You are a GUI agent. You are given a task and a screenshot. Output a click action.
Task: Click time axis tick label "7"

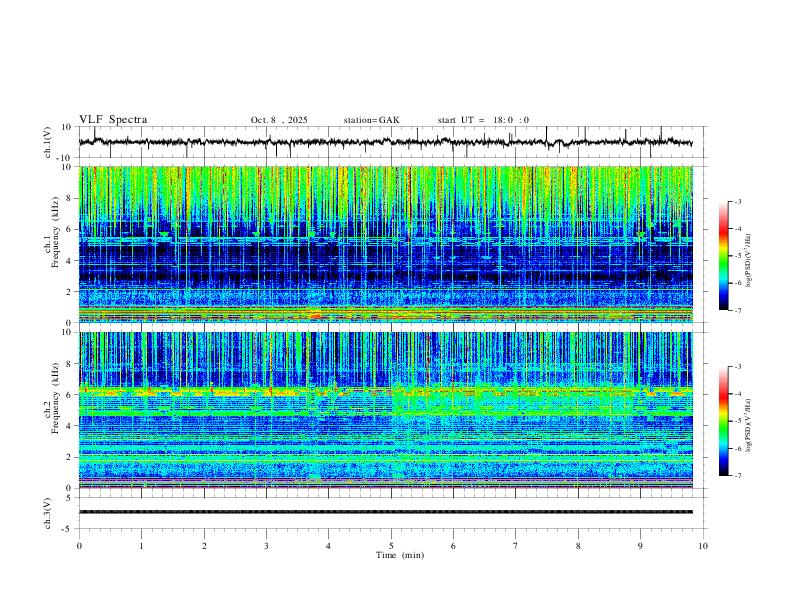coord(516,546)
